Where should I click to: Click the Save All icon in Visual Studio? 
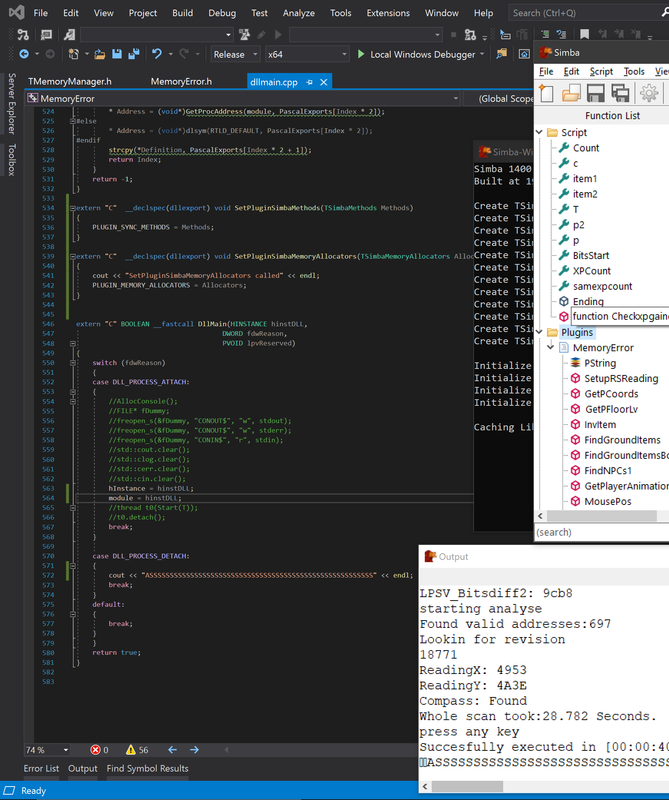[x=134, y=54]
